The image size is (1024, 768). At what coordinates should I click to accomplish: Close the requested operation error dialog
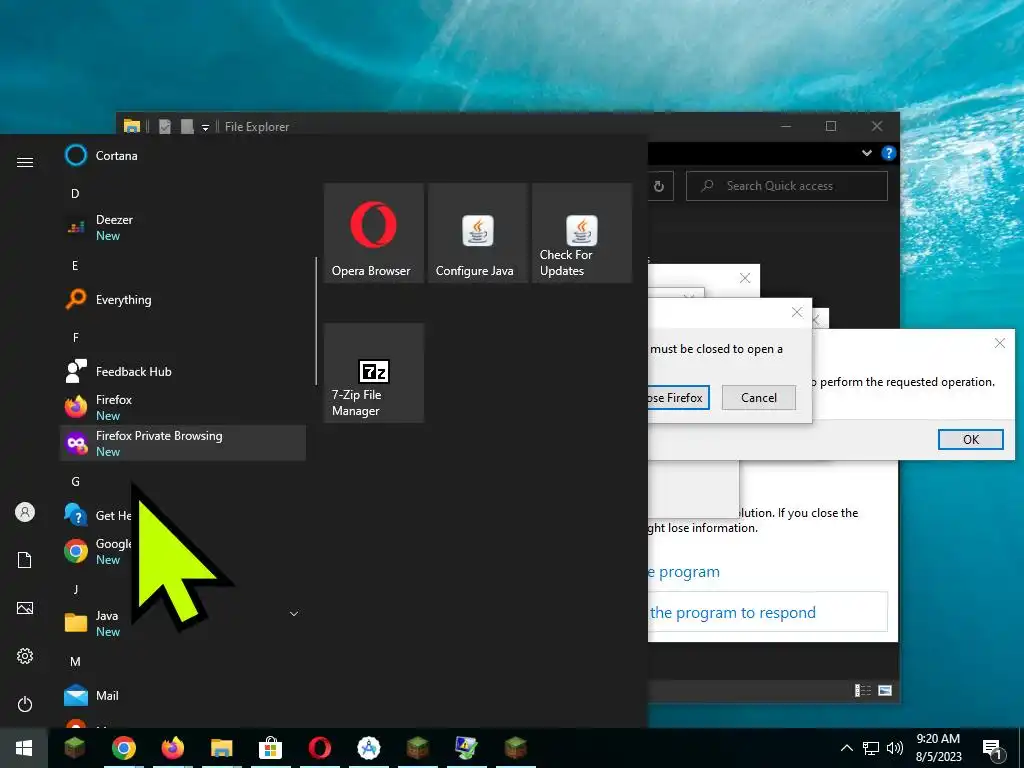pos(999,343)
